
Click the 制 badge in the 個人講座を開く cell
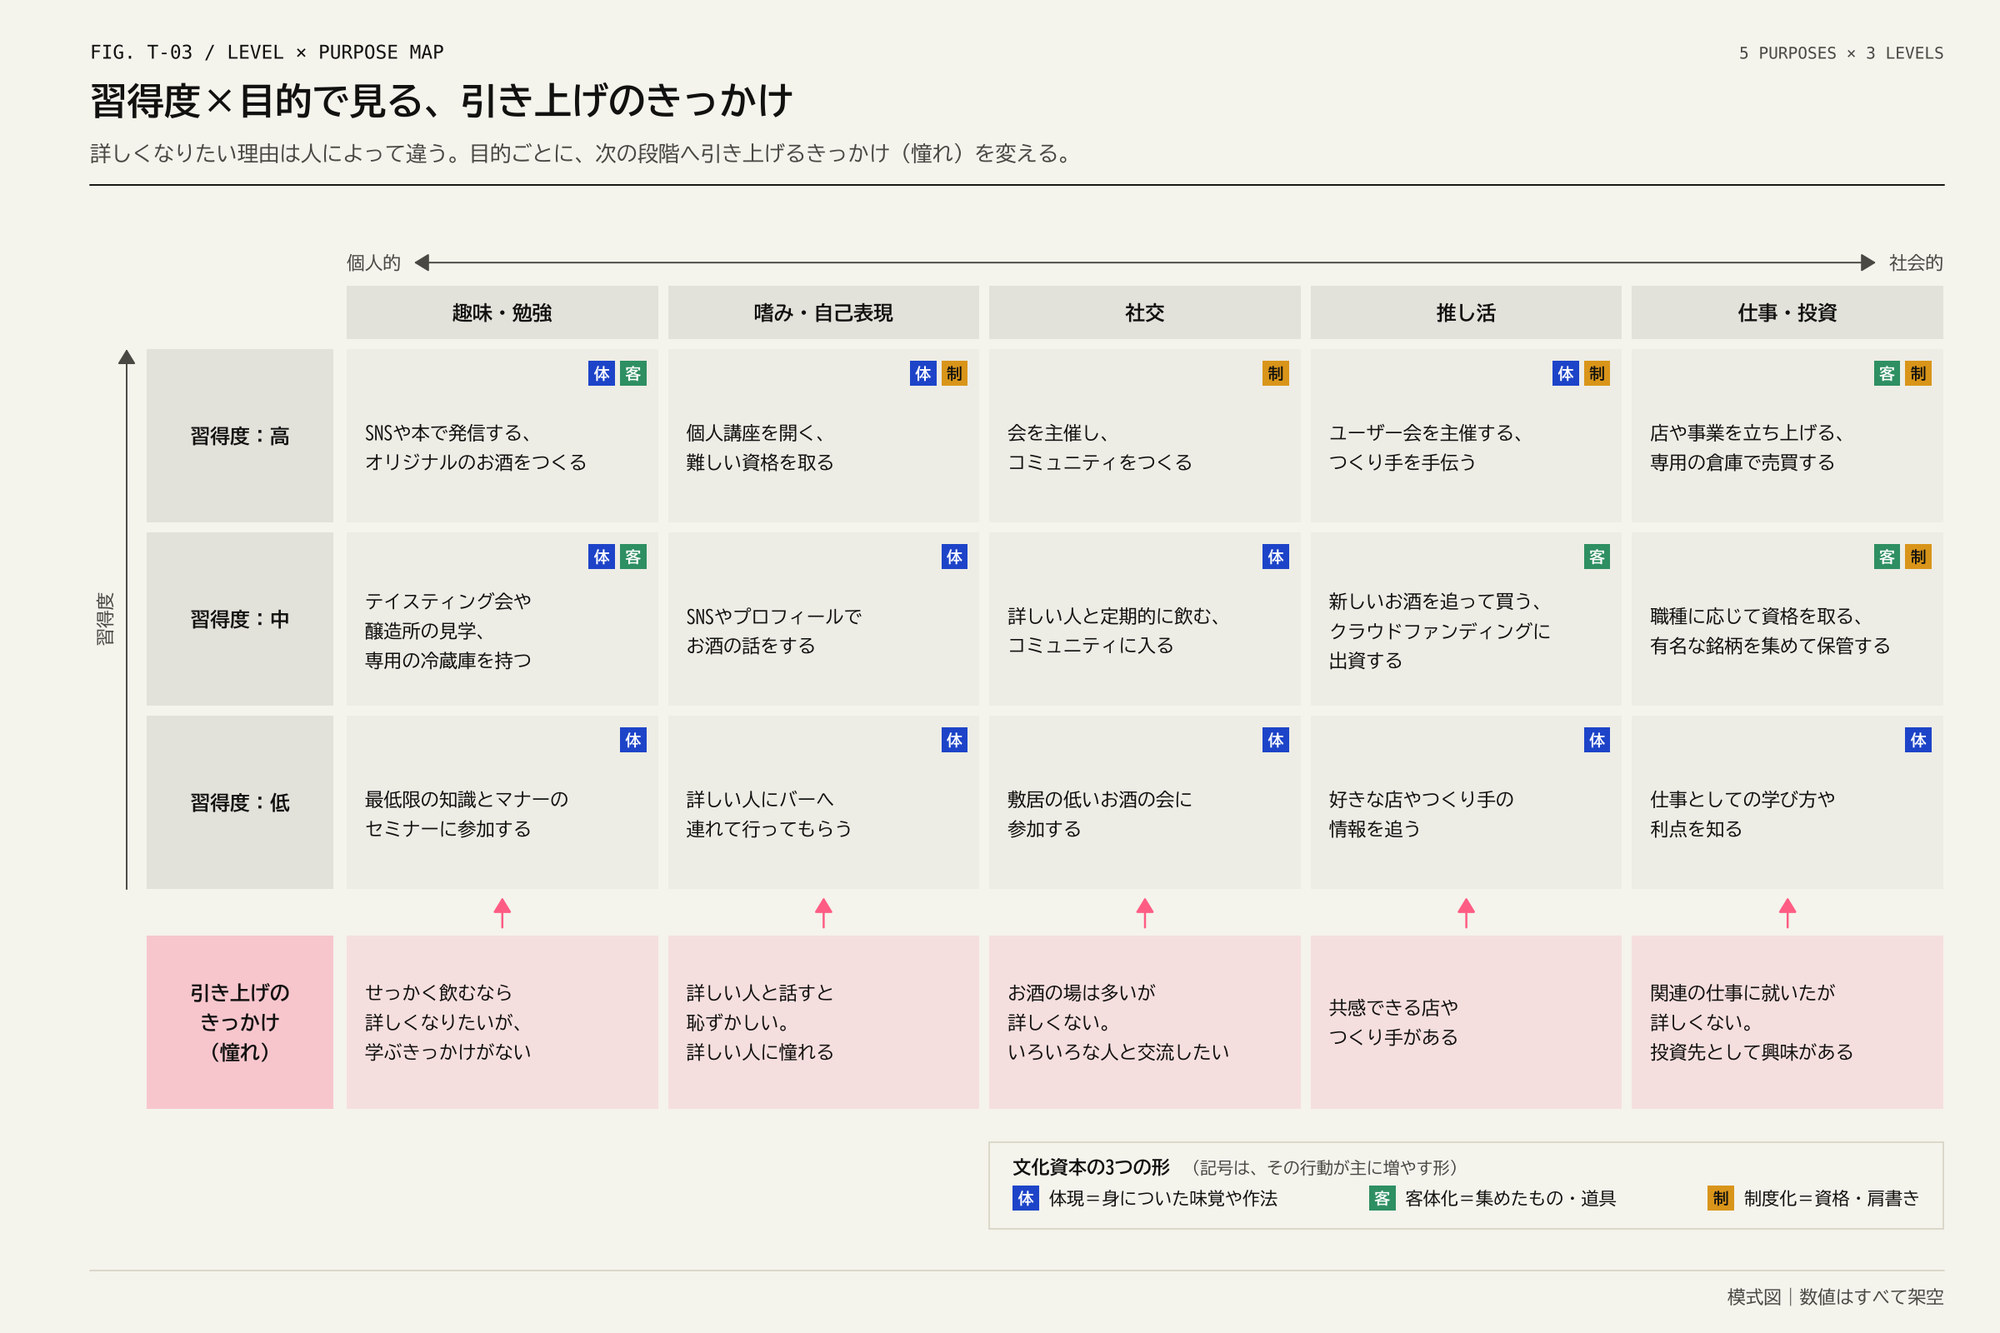coord(954,374)
